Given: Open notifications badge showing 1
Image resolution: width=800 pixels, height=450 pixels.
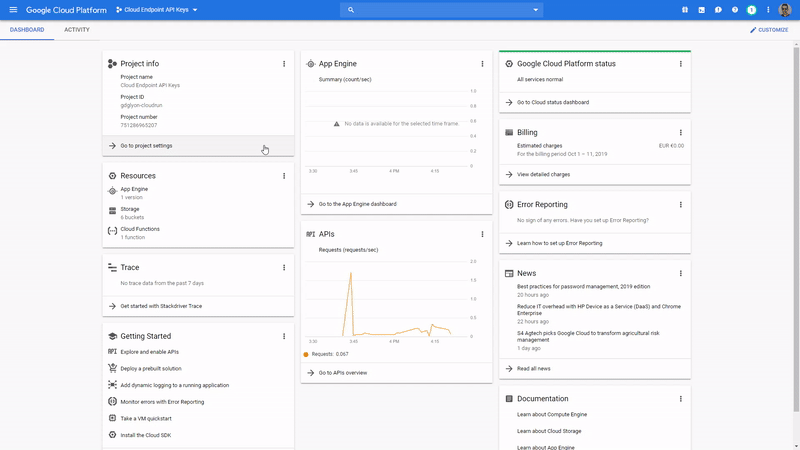Looking at the screenshot, I should 751,10.
